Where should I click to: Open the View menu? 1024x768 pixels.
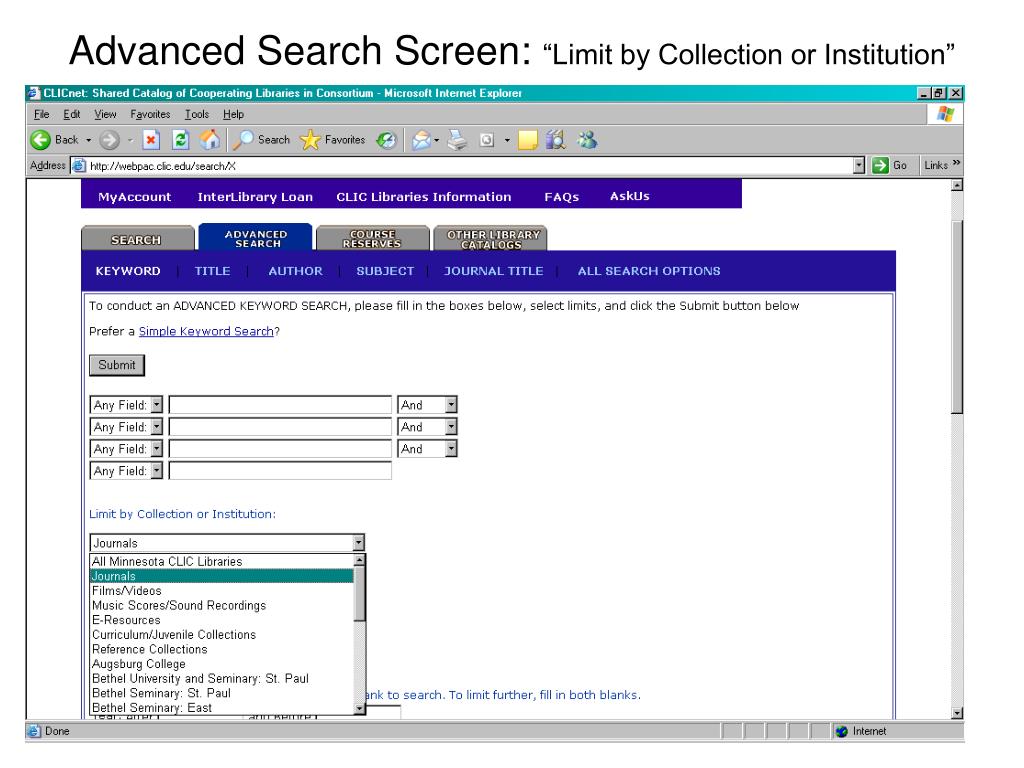tap(105, 114)
